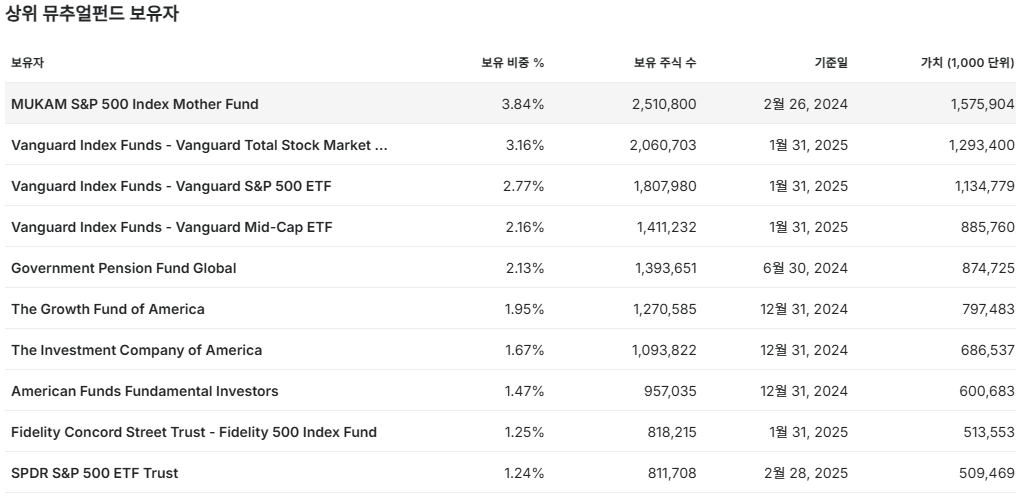Click the value 874,725
The width and height of the screenshot is (1021, 497).
988,268
